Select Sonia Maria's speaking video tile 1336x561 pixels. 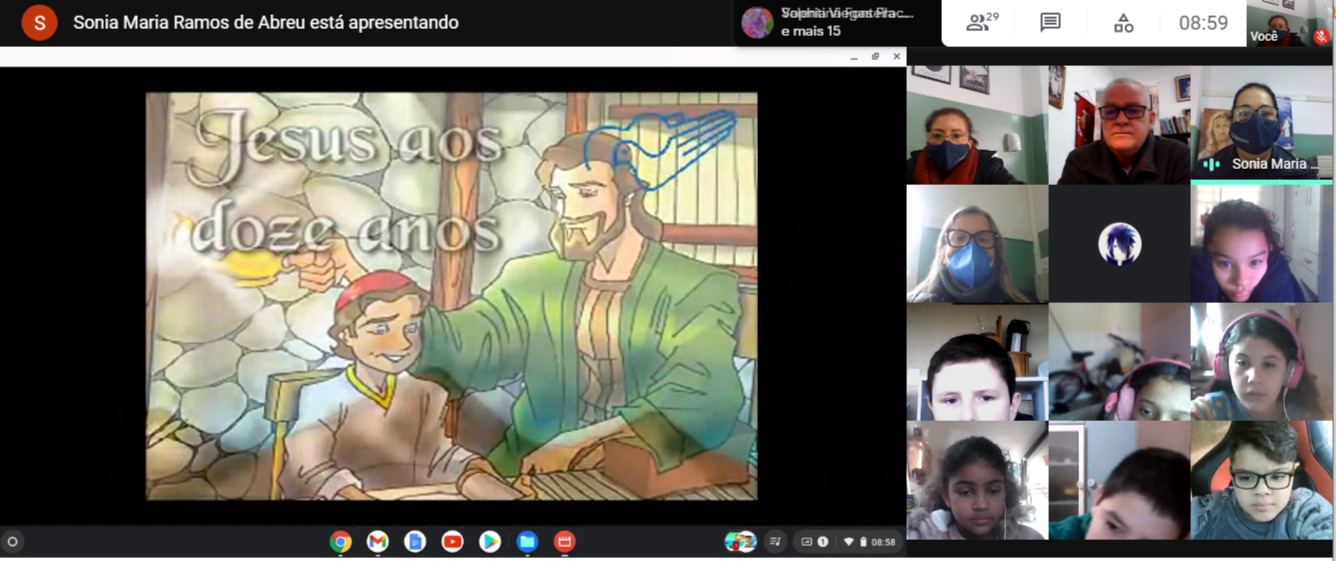pyautogui.click(x=1261, y=124)
